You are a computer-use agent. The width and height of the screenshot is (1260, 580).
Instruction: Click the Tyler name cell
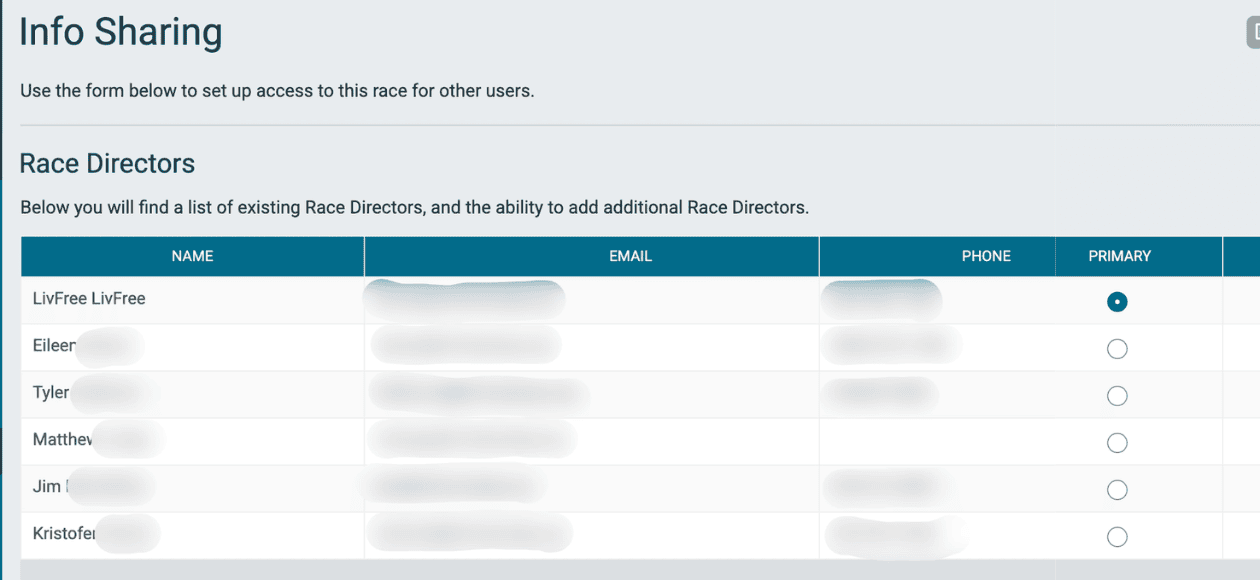192,394
